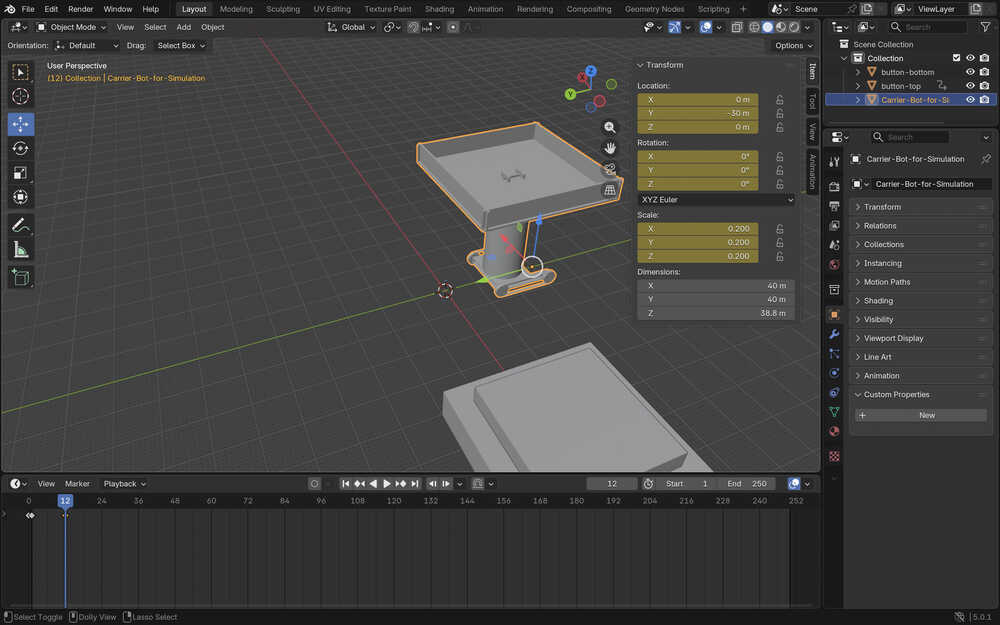Toggle the X location lock

pyautogui.click(x=779, y=100)
